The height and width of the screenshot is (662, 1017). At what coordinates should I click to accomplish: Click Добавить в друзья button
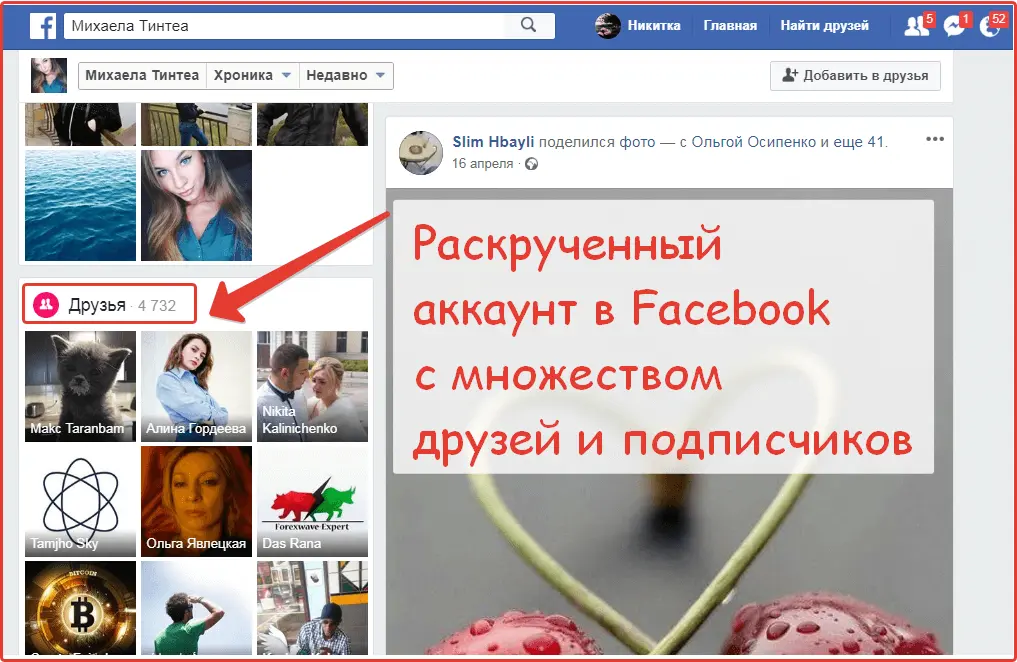point(855,75)
